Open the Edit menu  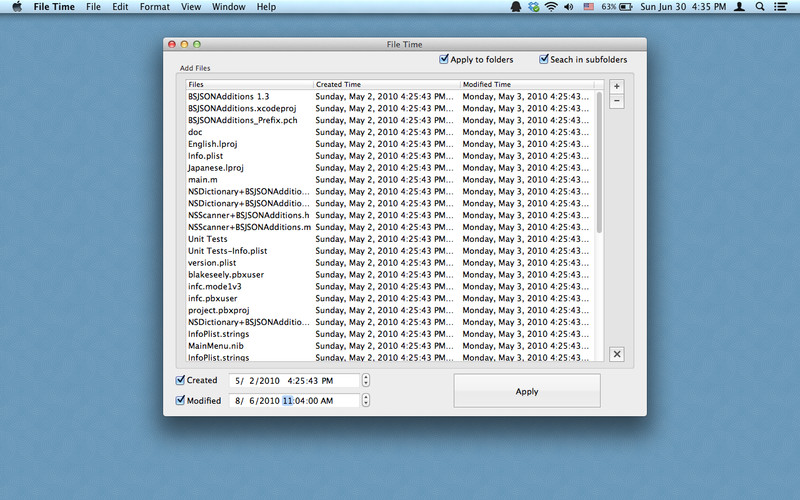[x=120, y=7]
